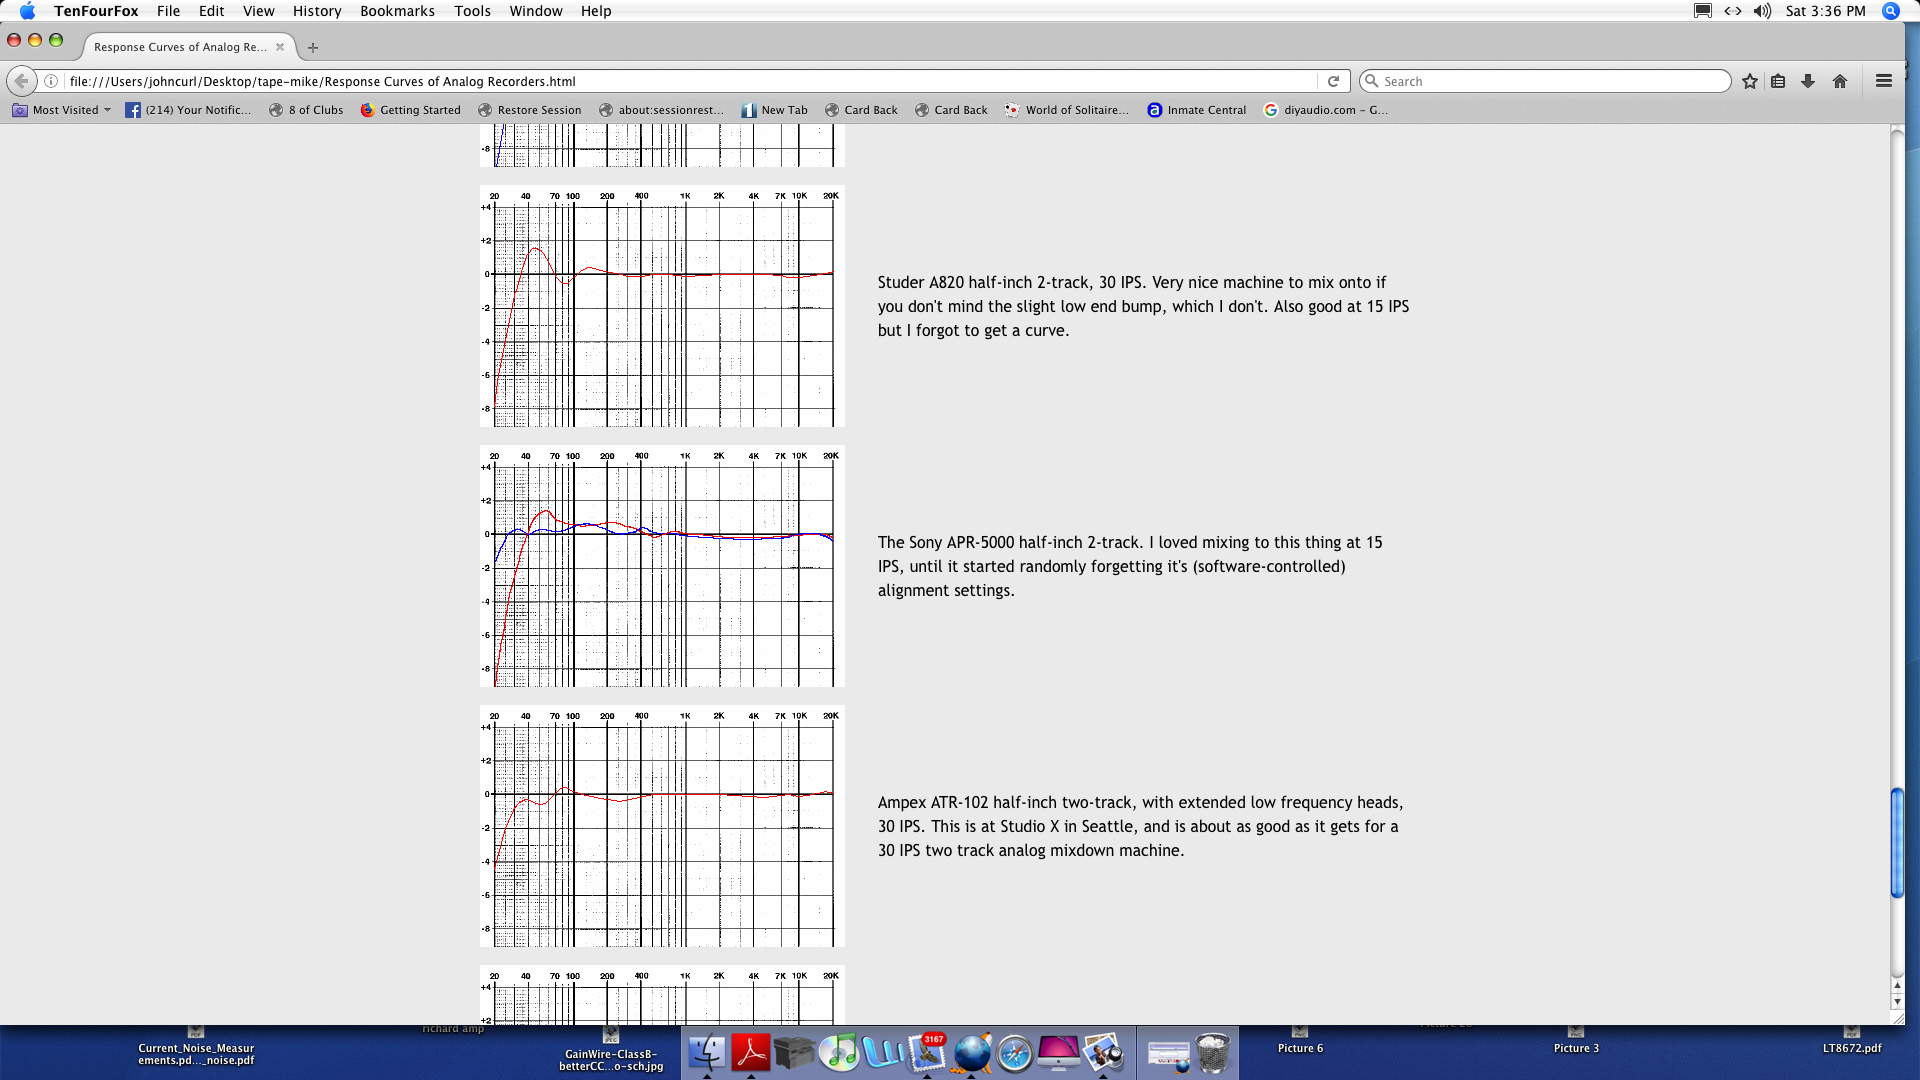
Task: Click the angle-brackets menu bar icon
Action: [x=1733, y=11]
